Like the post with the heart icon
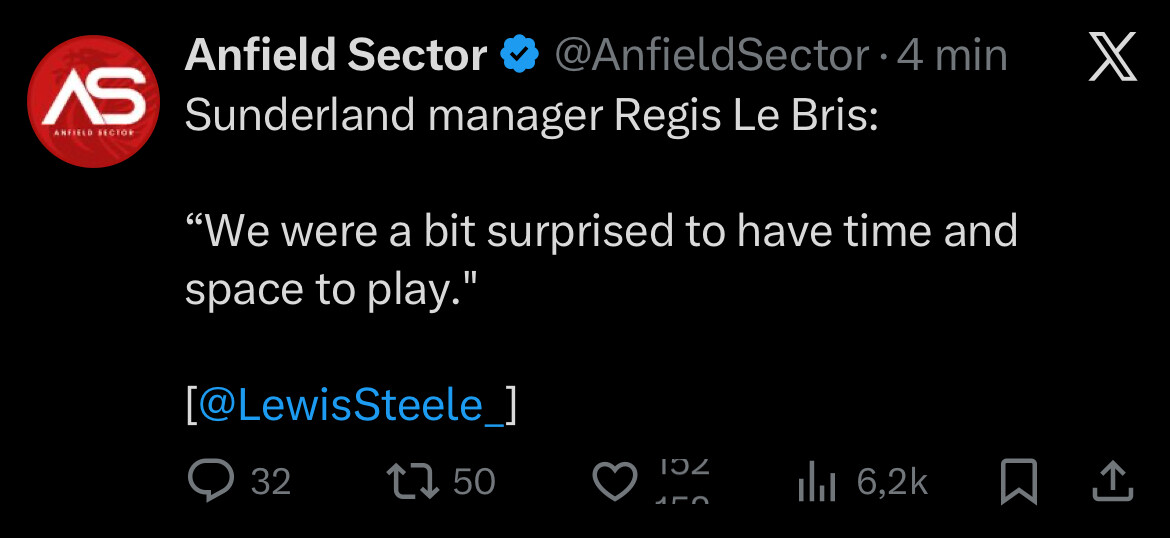The width and height of the screenshot is (1170, 538). (614, 483)
